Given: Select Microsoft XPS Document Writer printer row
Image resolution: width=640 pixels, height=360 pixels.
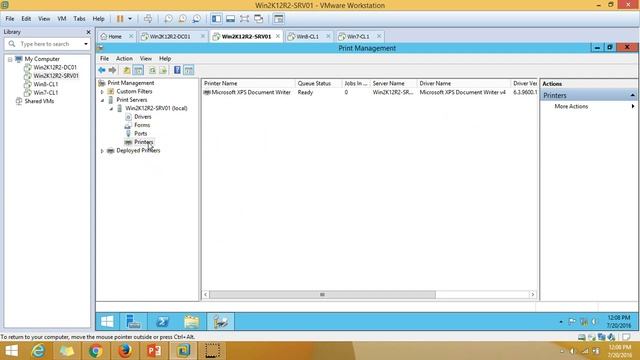Looking at the screenshot, I should coord(369,93).
